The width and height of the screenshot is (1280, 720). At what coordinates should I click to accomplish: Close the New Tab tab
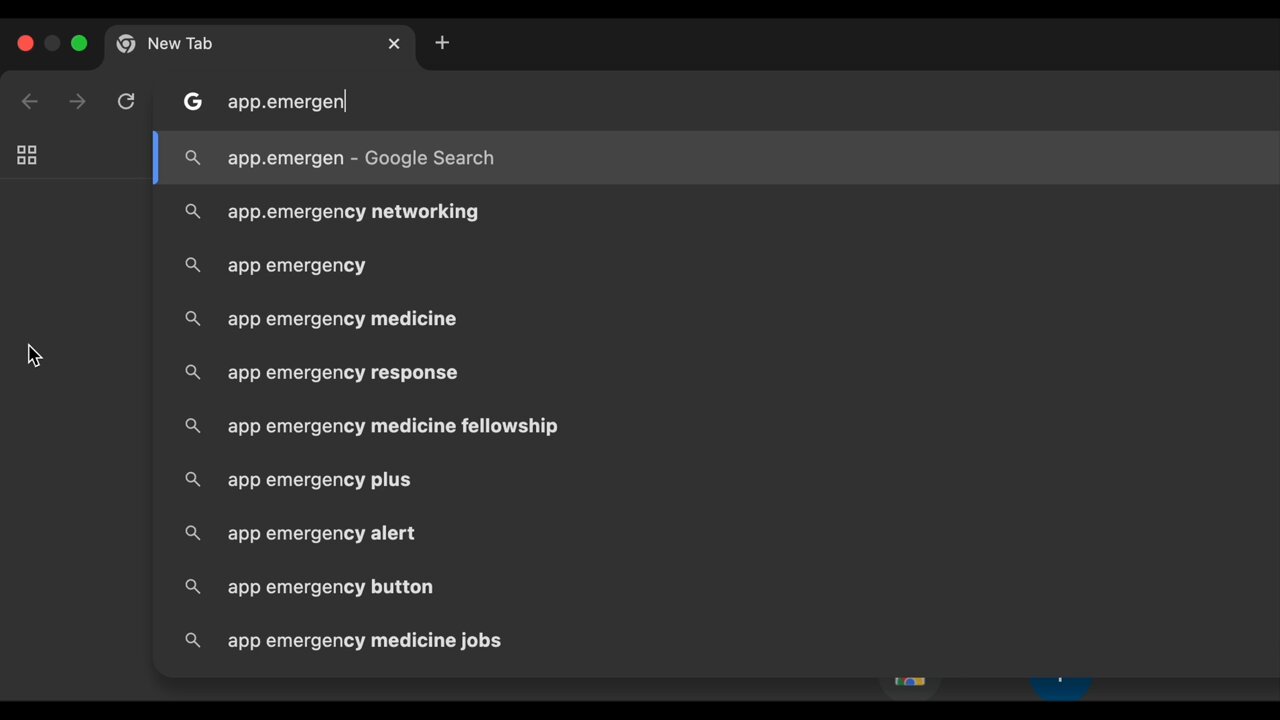394,44
